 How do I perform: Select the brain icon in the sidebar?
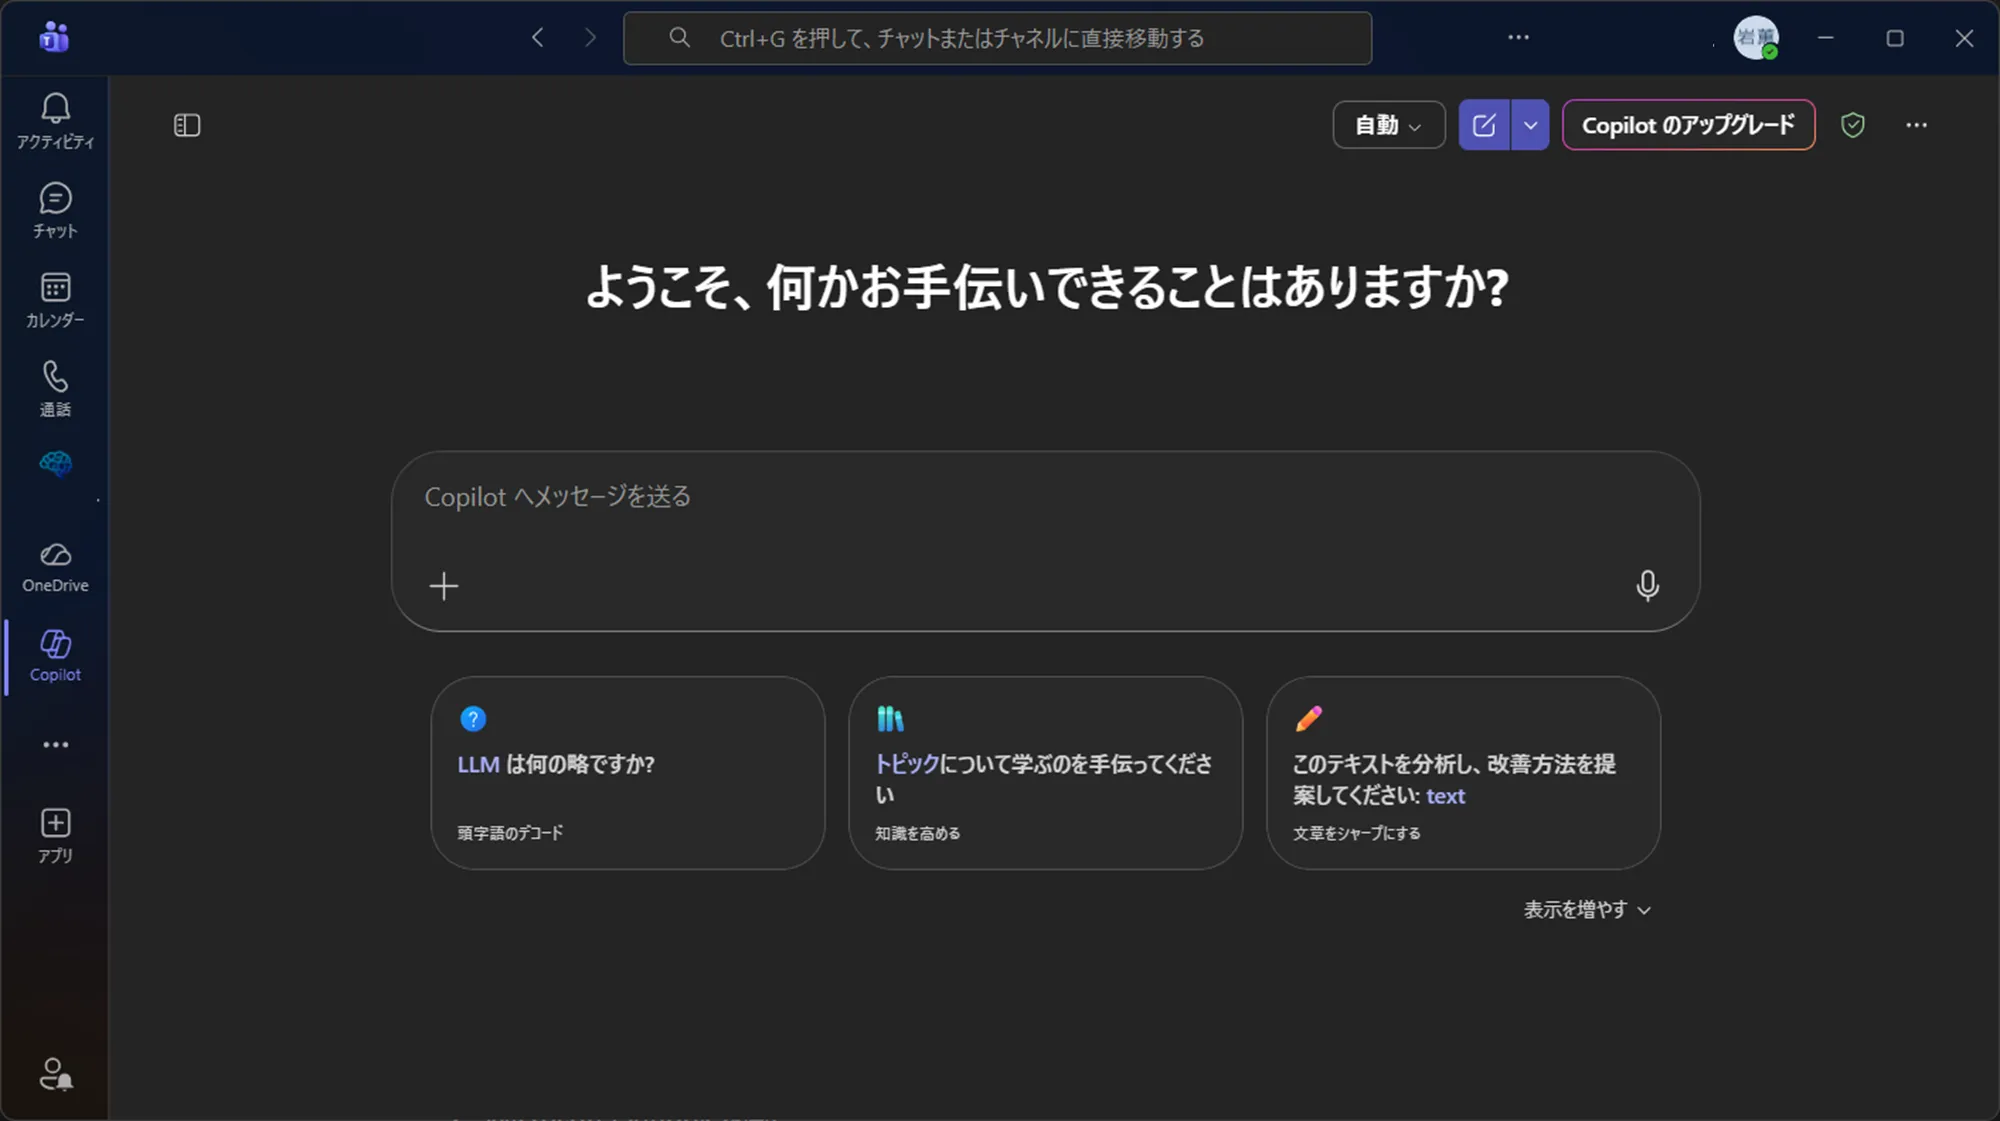[x=55, y=464]
